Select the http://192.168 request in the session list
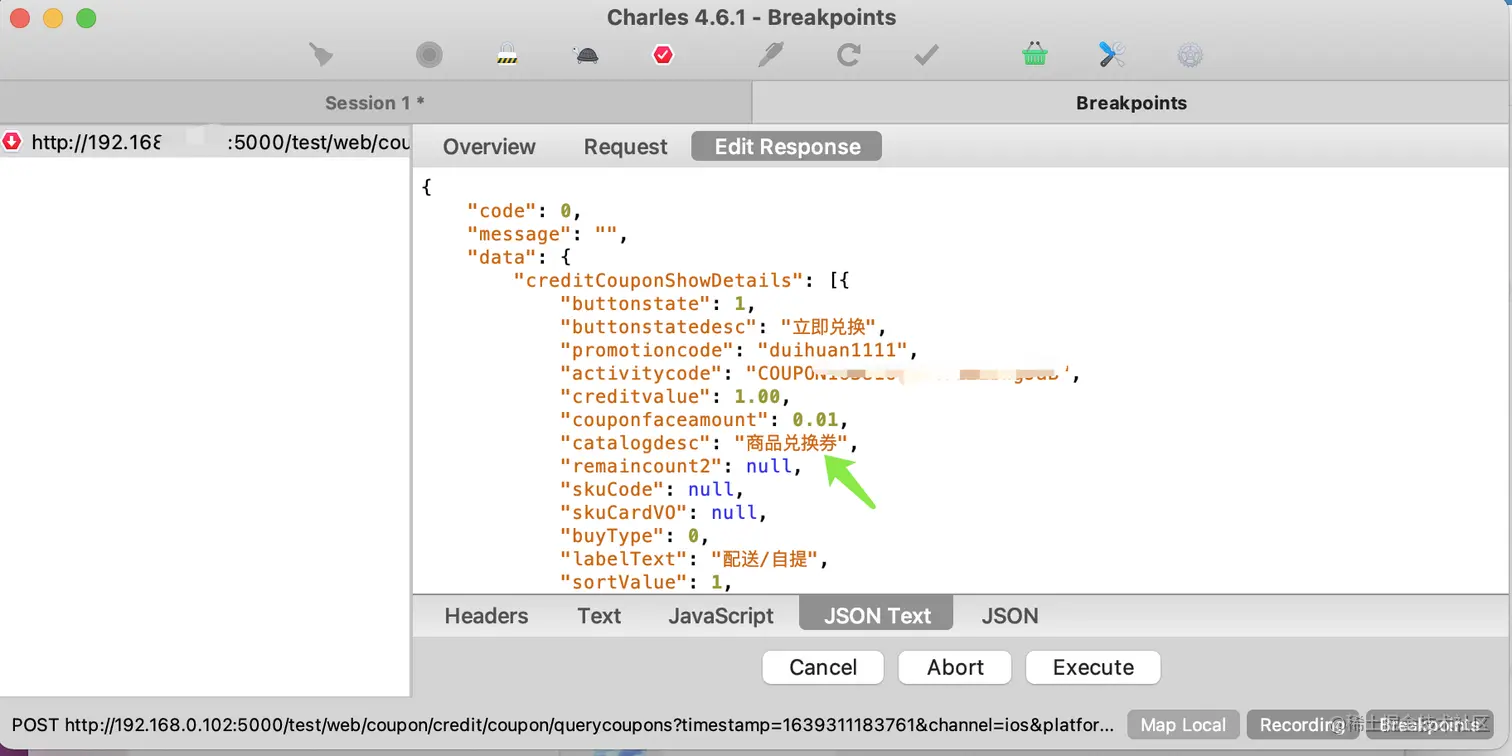The image size is (1512, 756). [x=205, y=142]
